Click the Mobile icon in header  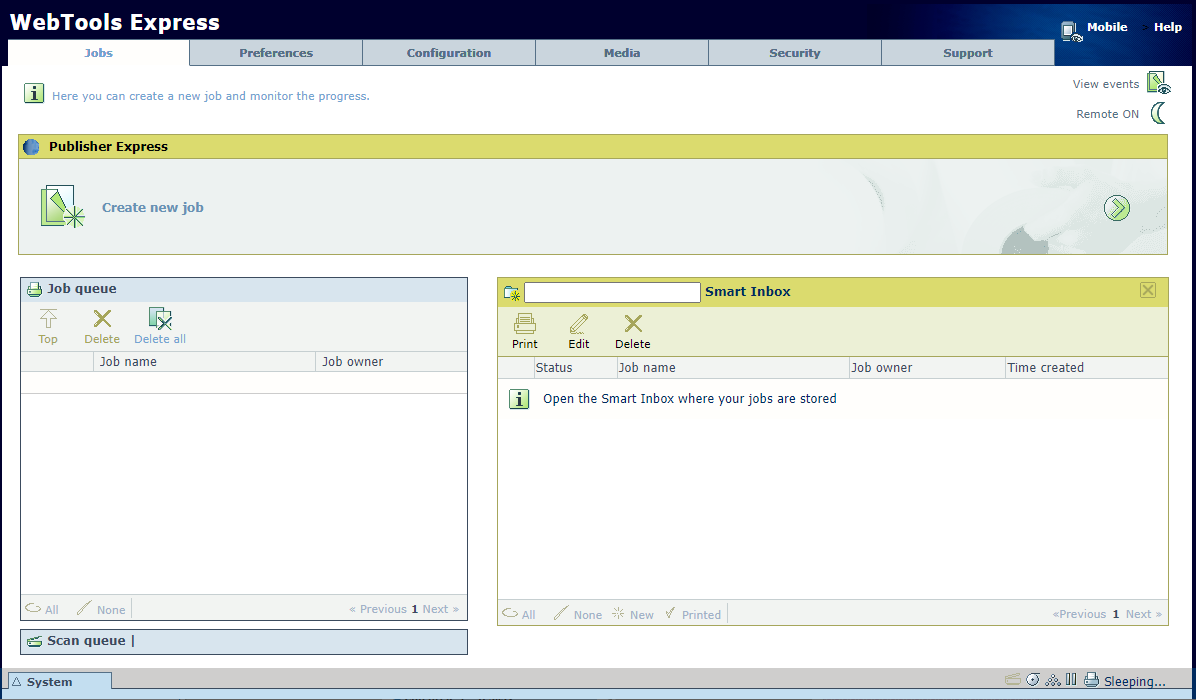pyautogui.click(x=1073, y=30)
